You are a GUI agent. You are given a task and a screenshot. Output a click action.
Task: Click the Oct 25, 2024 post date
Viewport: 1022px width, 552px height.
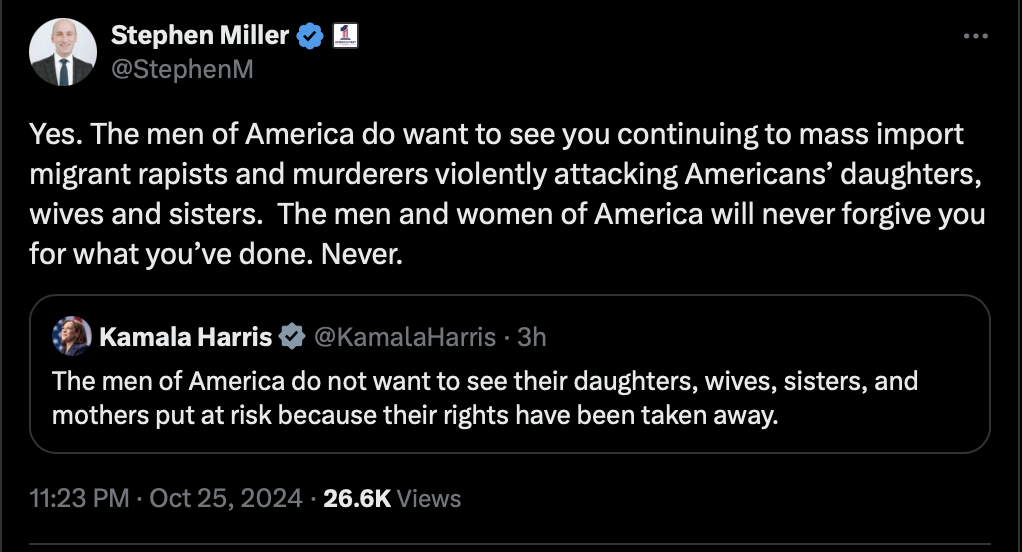click(x=227, y=498)
